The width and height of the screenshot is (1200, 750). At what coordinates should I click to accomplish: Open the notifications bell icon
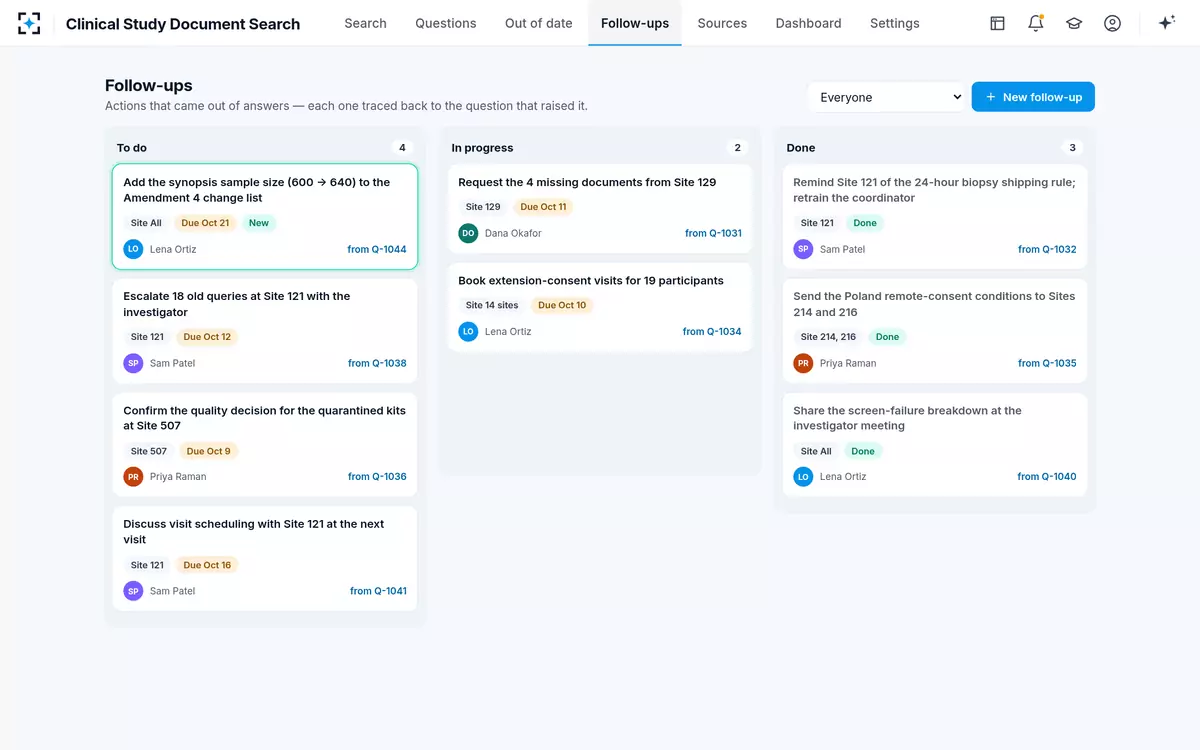pos(1036,23)
